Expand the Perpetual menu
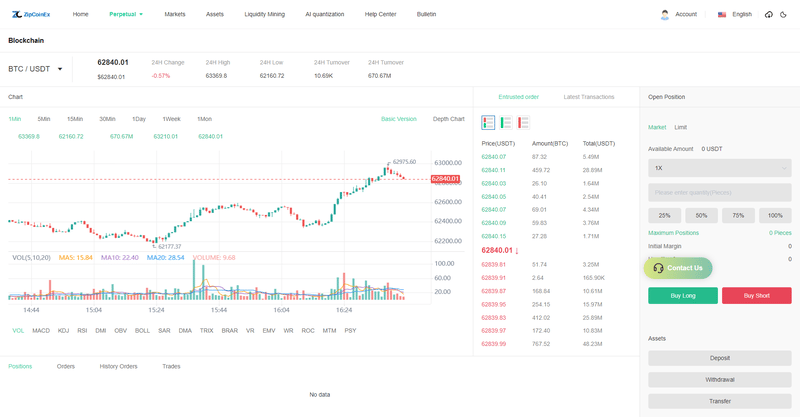The image size is (800, 417). pos(126,14)
